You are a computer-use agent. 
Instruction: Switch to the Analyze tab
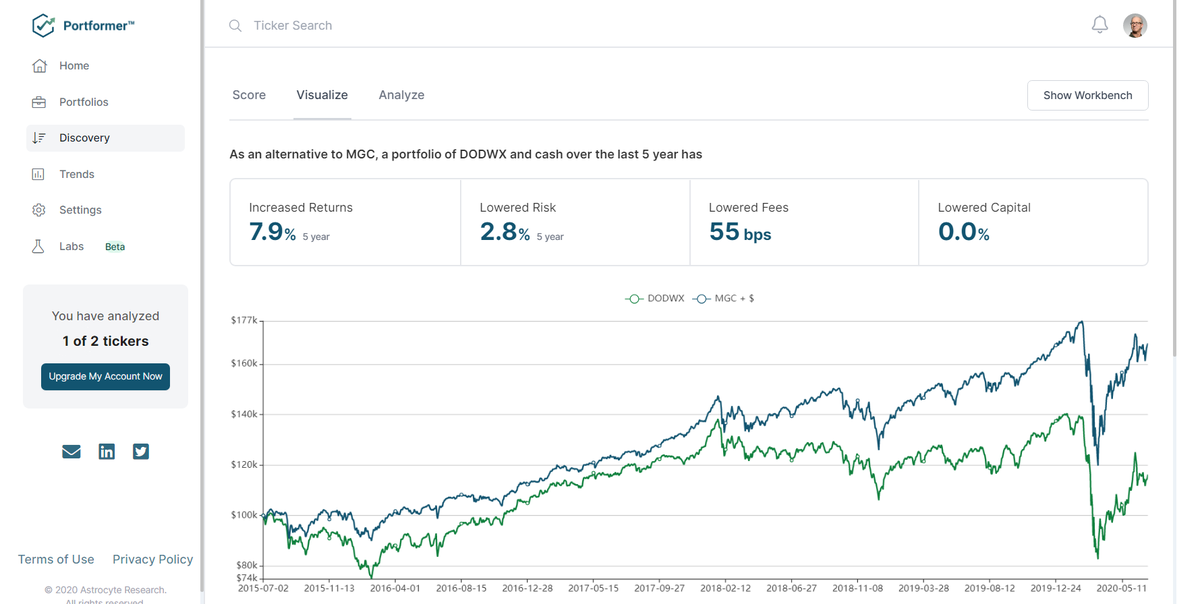click(x=401, y=95)
